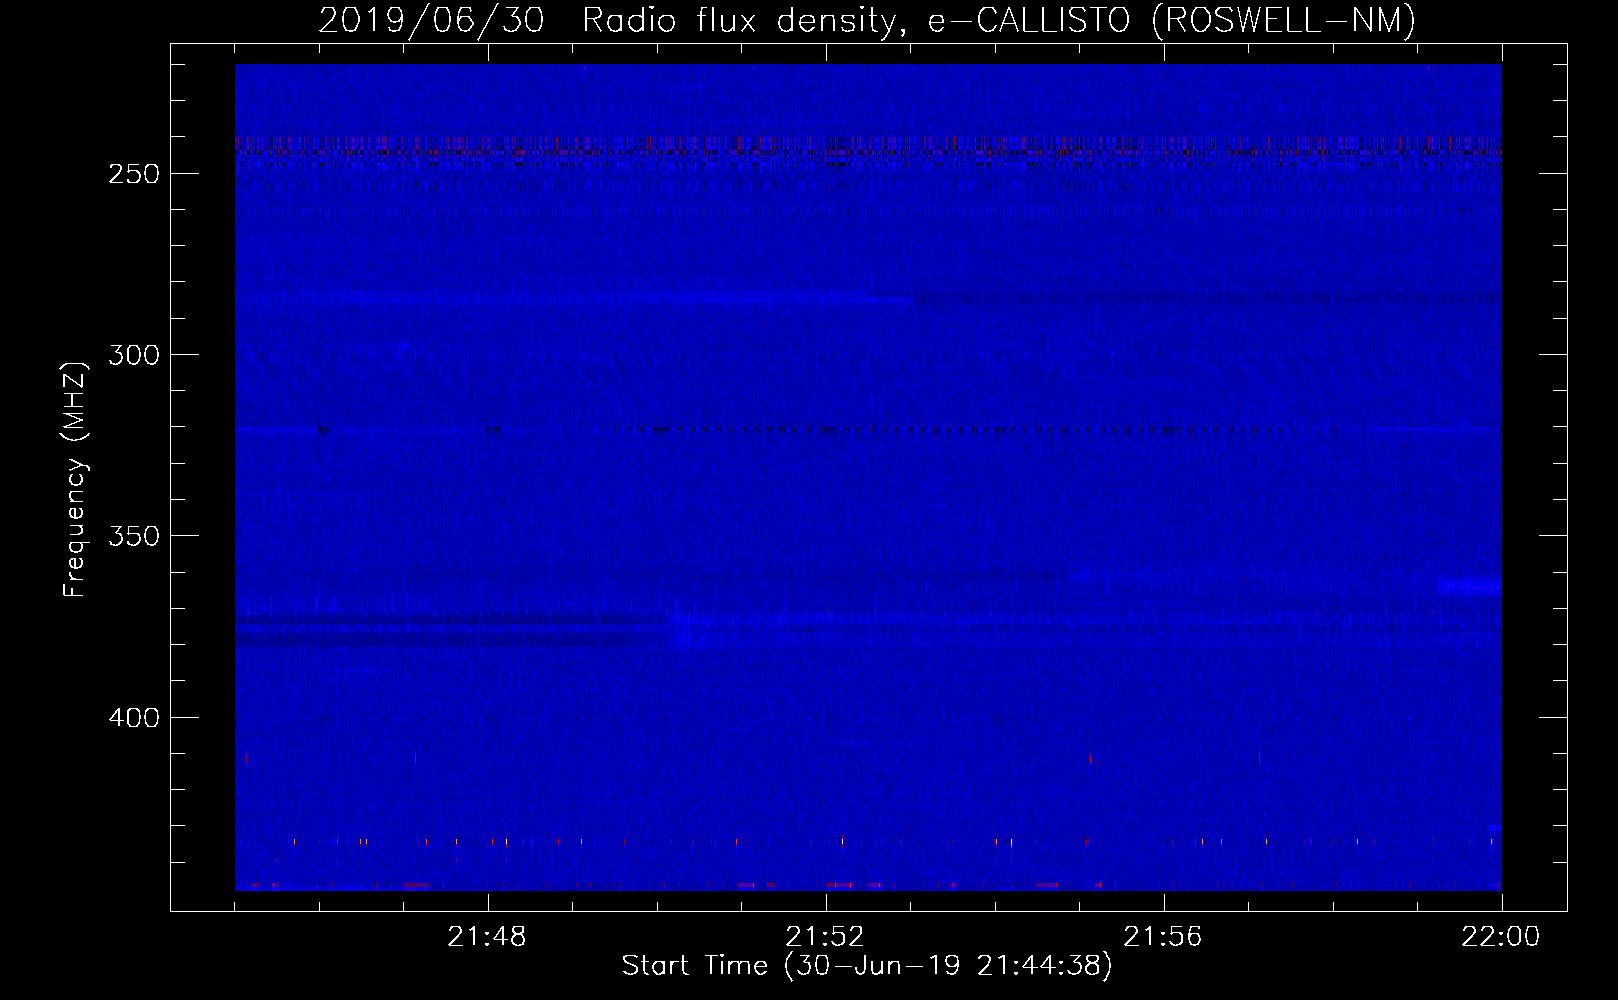Click the 21:52 time tick label
The height and width of the screenshot is (1000, 1618).
pyautogui.click(x=825, y=937)
